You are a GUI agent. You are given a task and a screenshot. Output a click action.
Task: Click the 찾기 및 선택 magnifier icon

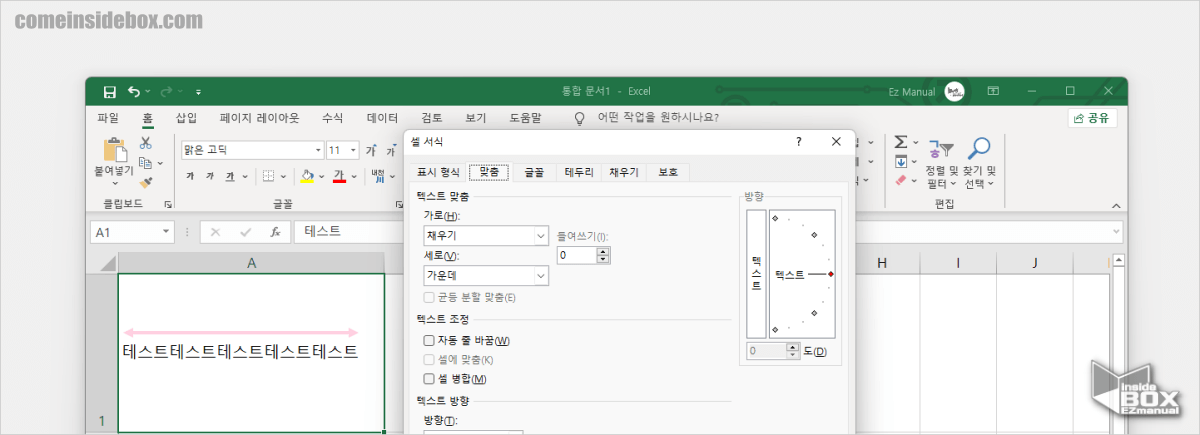pos(979,149)
